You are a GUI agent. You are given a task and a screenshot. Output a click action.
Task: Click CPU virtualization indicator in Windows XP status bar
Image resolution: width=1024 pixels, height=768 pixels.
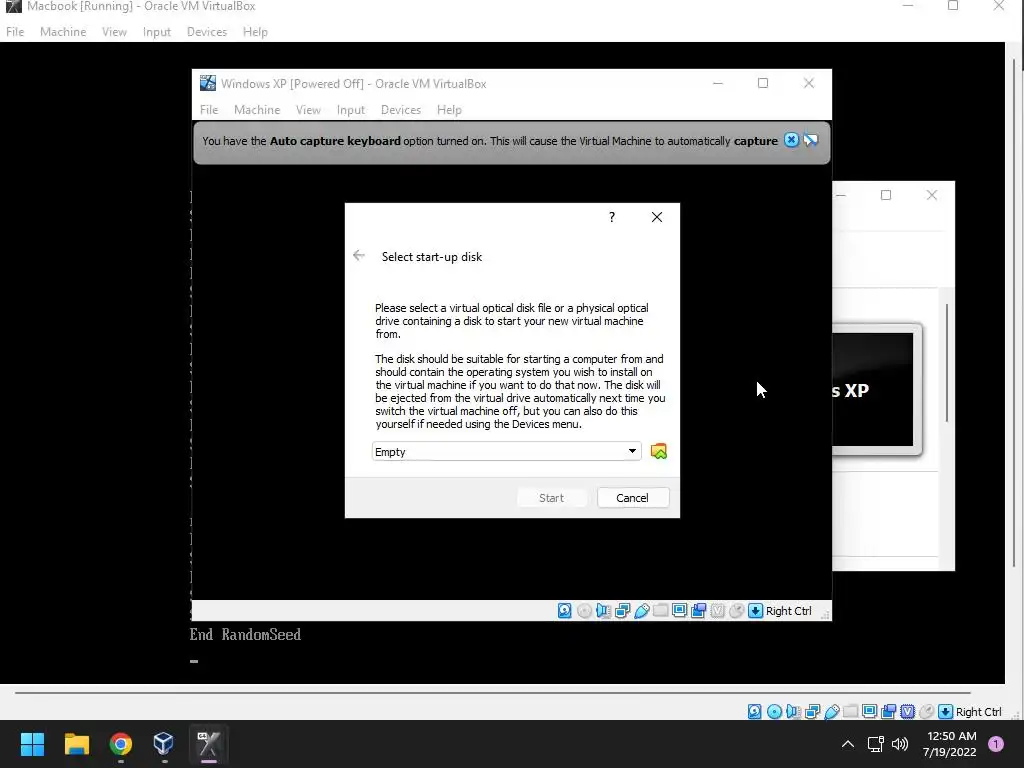(x=717, y=611)
